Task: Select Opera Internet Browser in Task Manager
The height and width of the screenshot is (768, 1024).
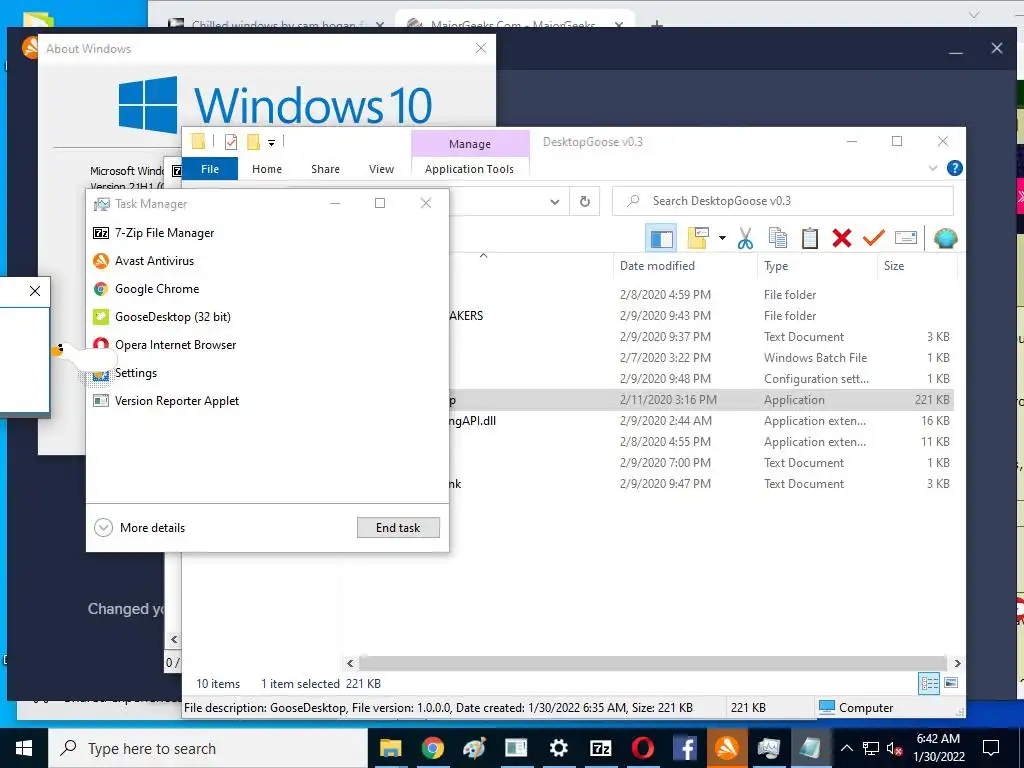Action: [x=267, y=345]
